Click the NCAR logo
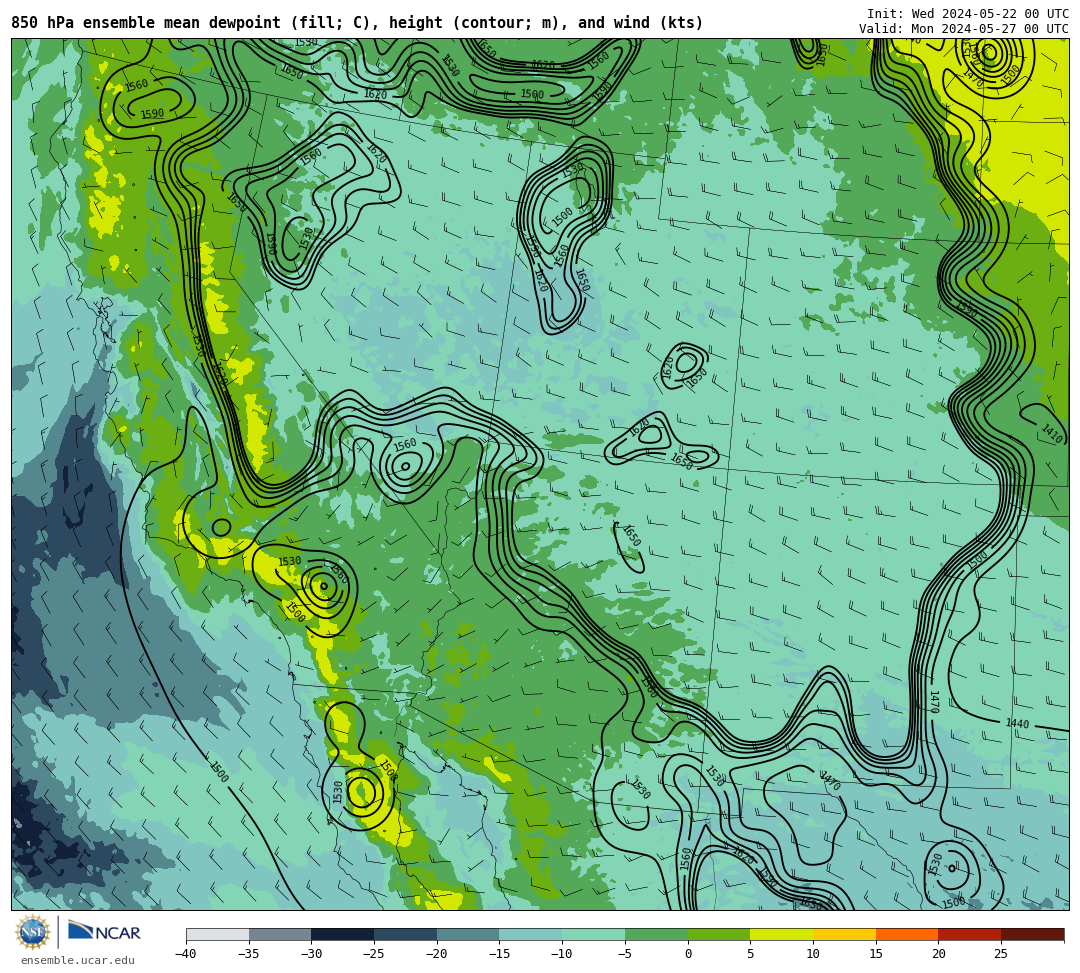Screen dimensions: 1080x973 104,932
